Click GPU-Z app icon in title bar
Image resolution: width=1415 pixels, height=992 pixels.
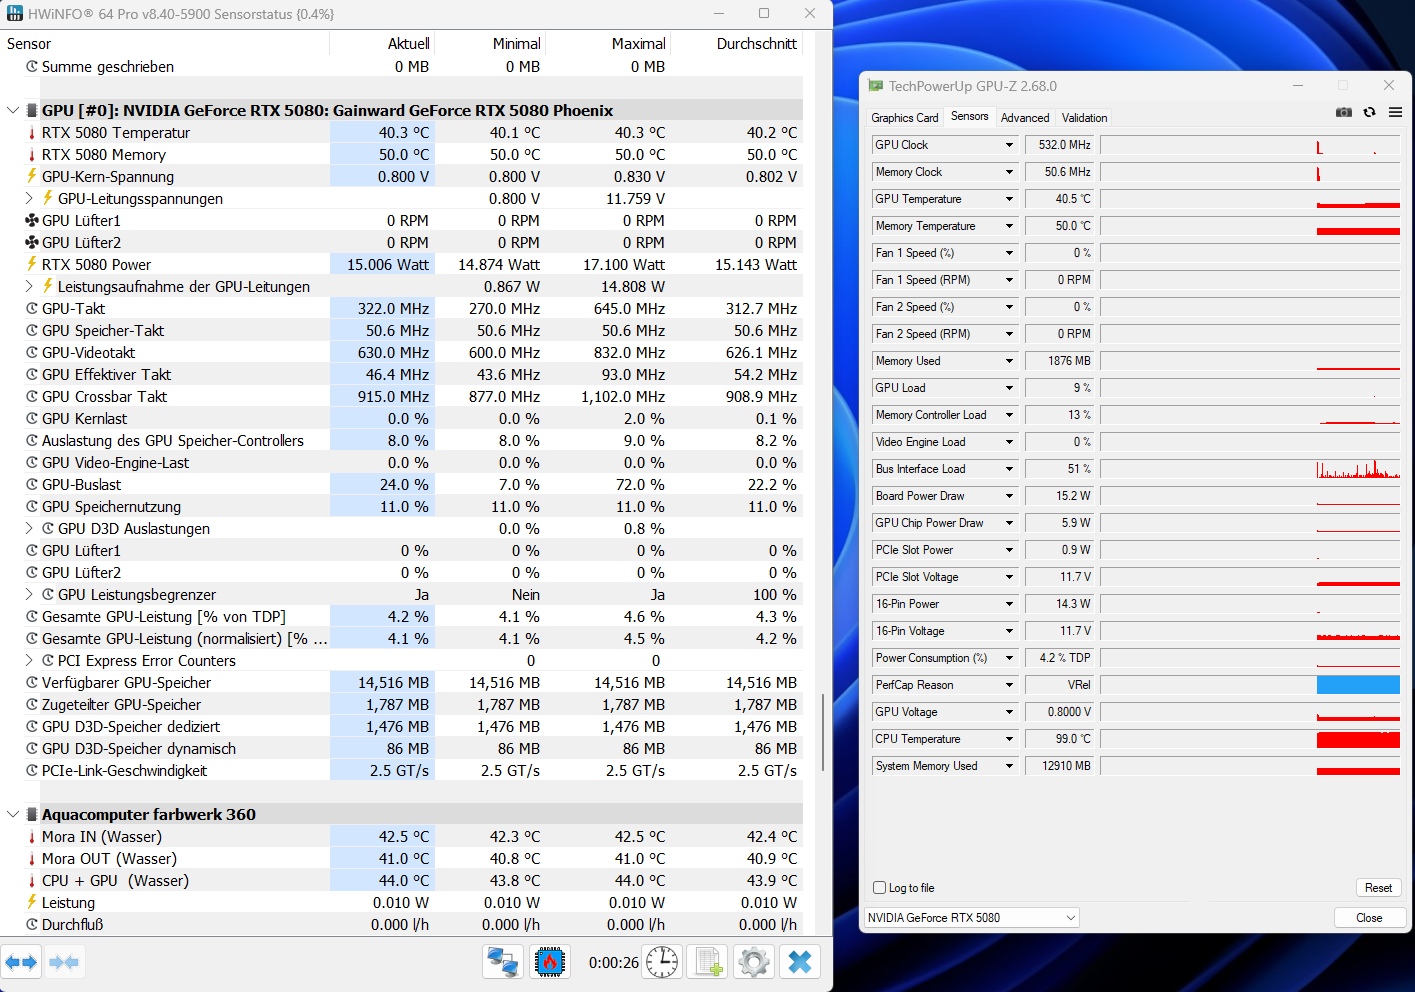876,86
